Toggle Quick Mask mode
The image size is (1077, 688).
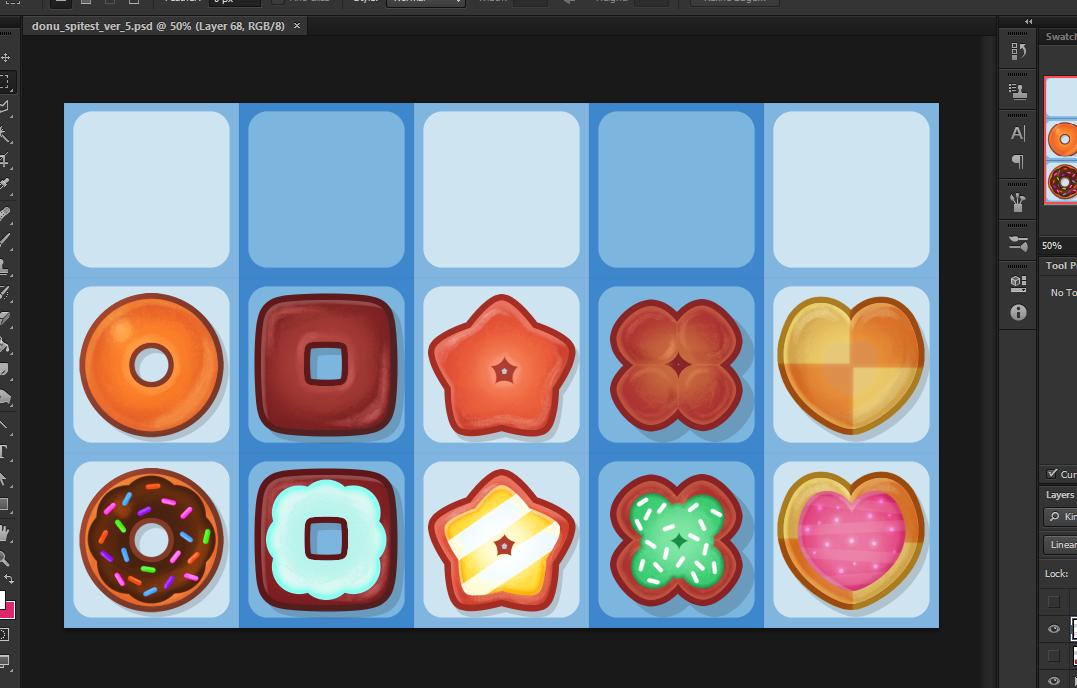pos(4,634)
